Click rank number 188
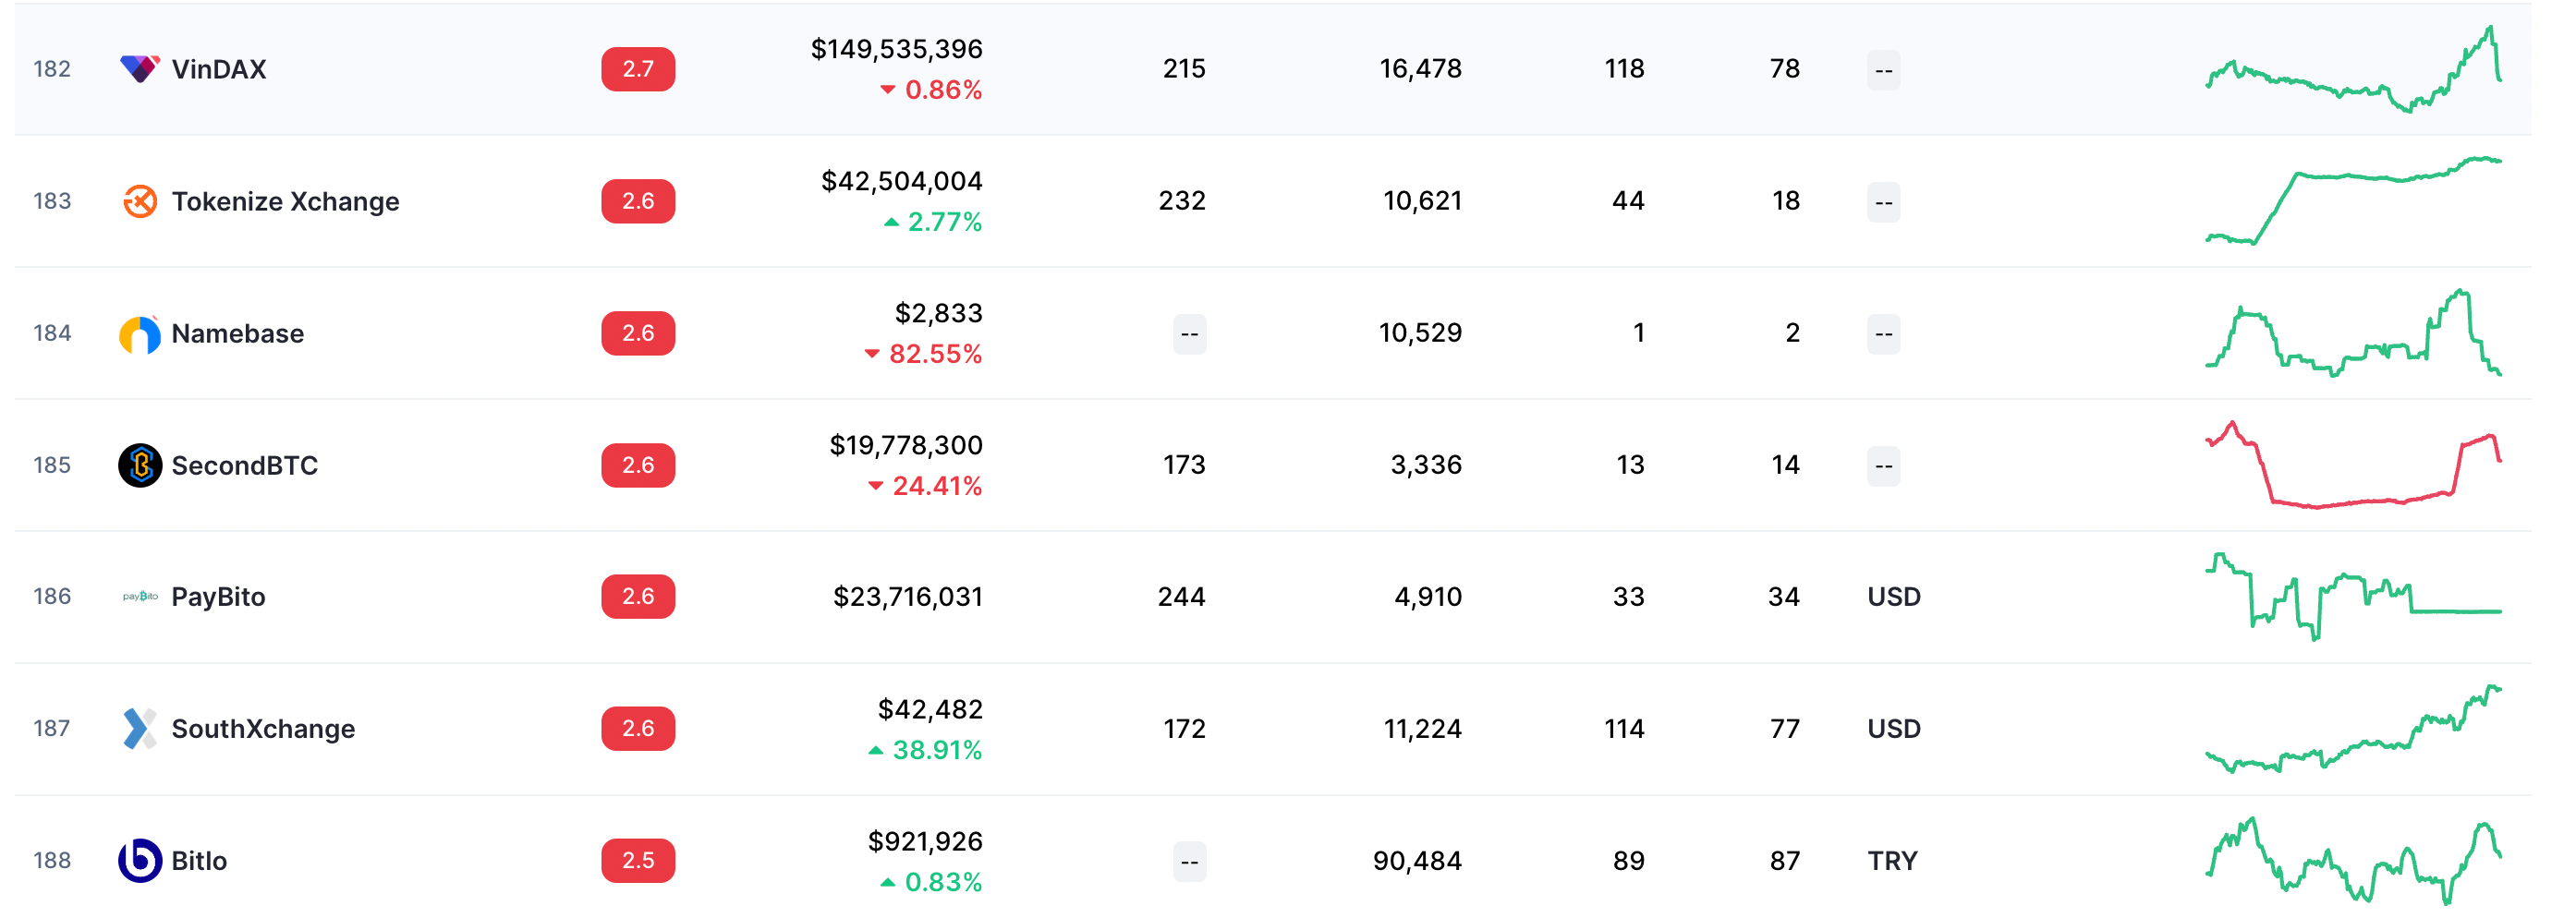 point(52,861)
